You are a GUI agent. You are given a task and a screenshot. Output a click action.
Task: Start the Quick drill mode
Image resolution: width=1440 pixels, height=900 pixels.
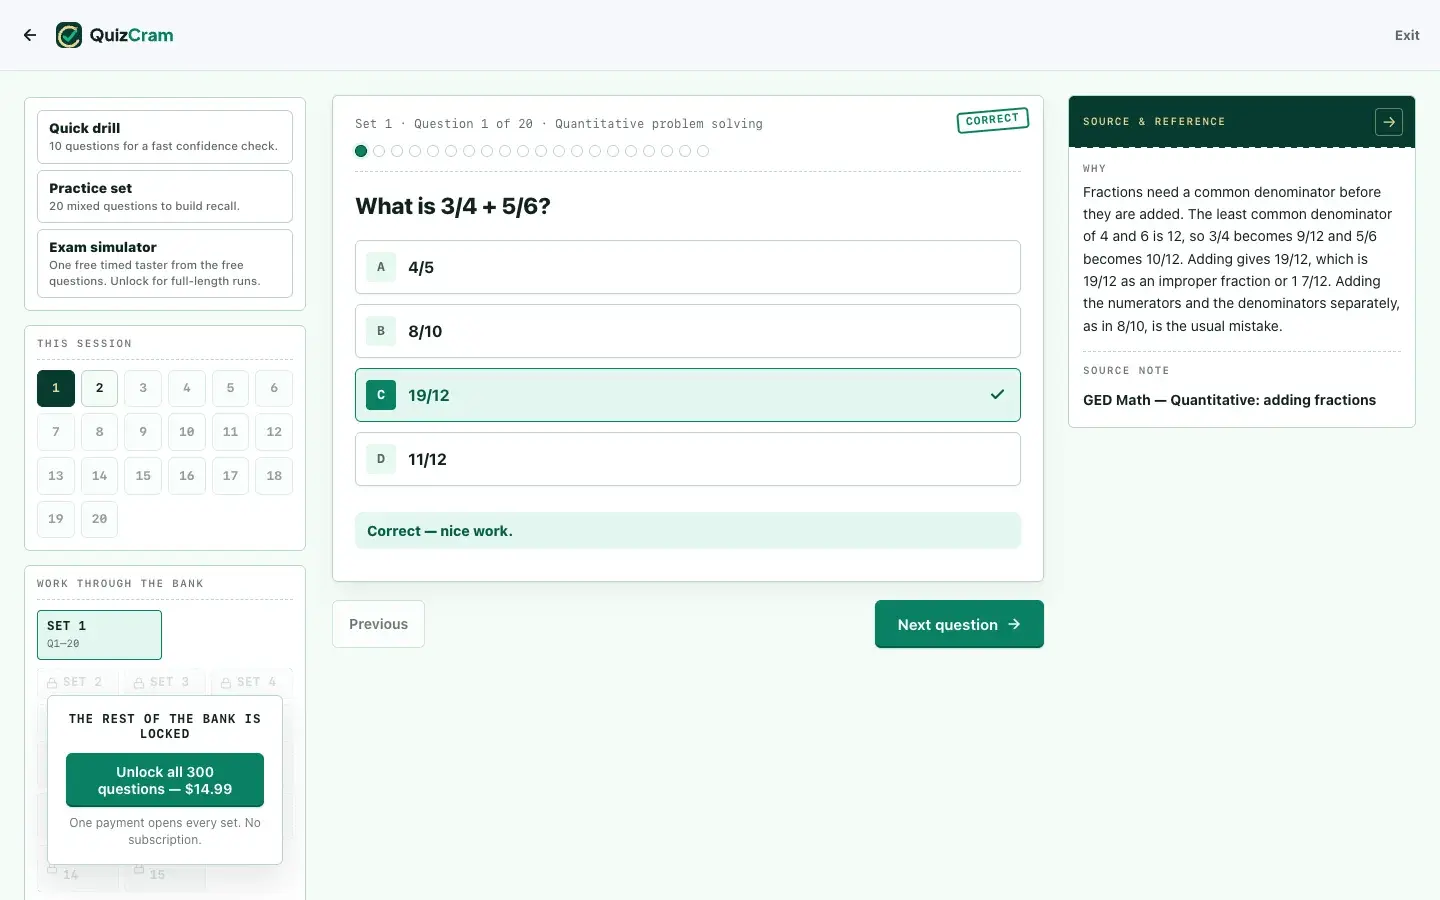165,137
